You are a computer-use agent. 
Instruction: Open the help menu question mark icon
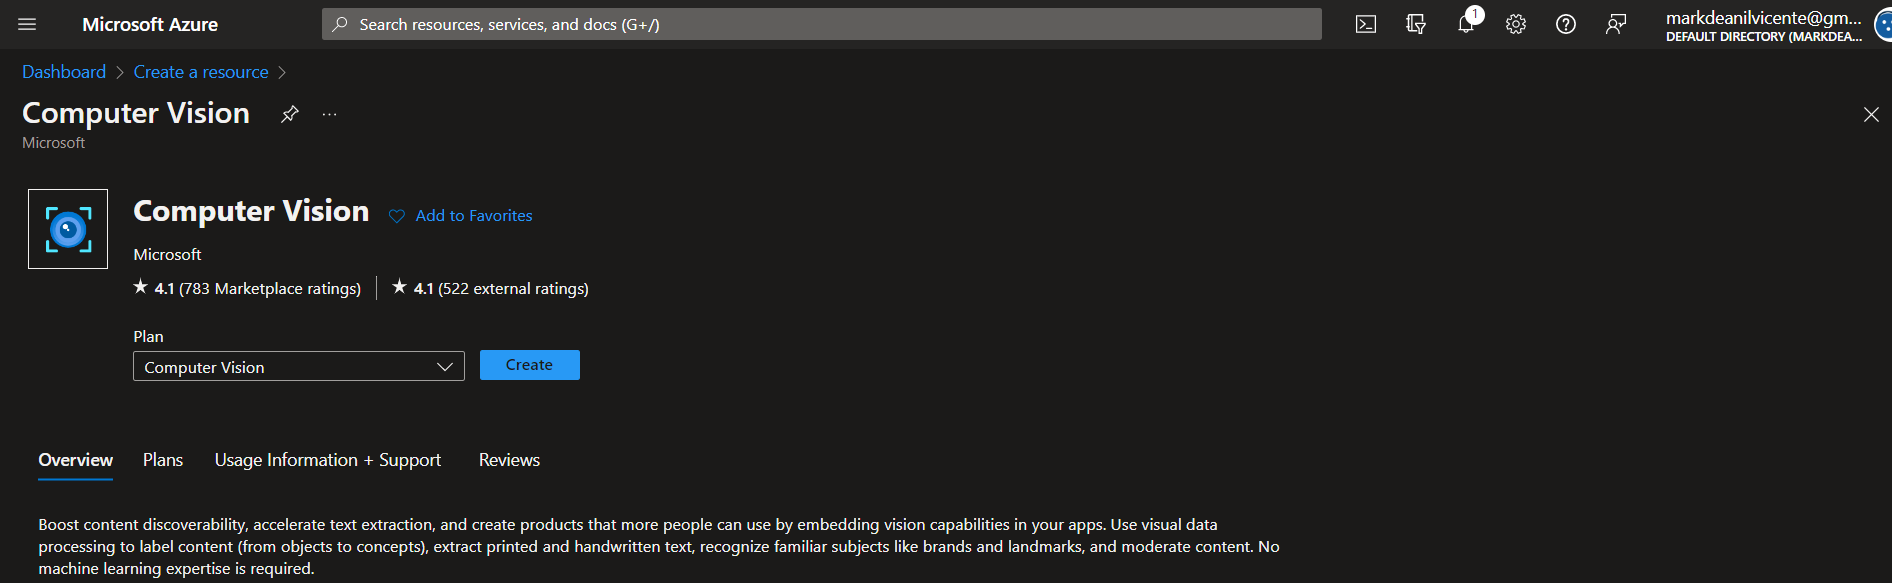click(1565, 23)
